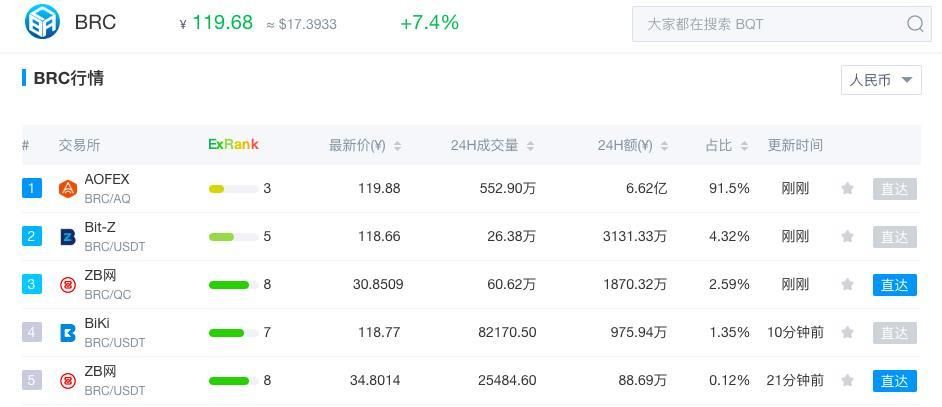
Task: Click 直达 button in AOFEX row
Action: pos(895,189)
